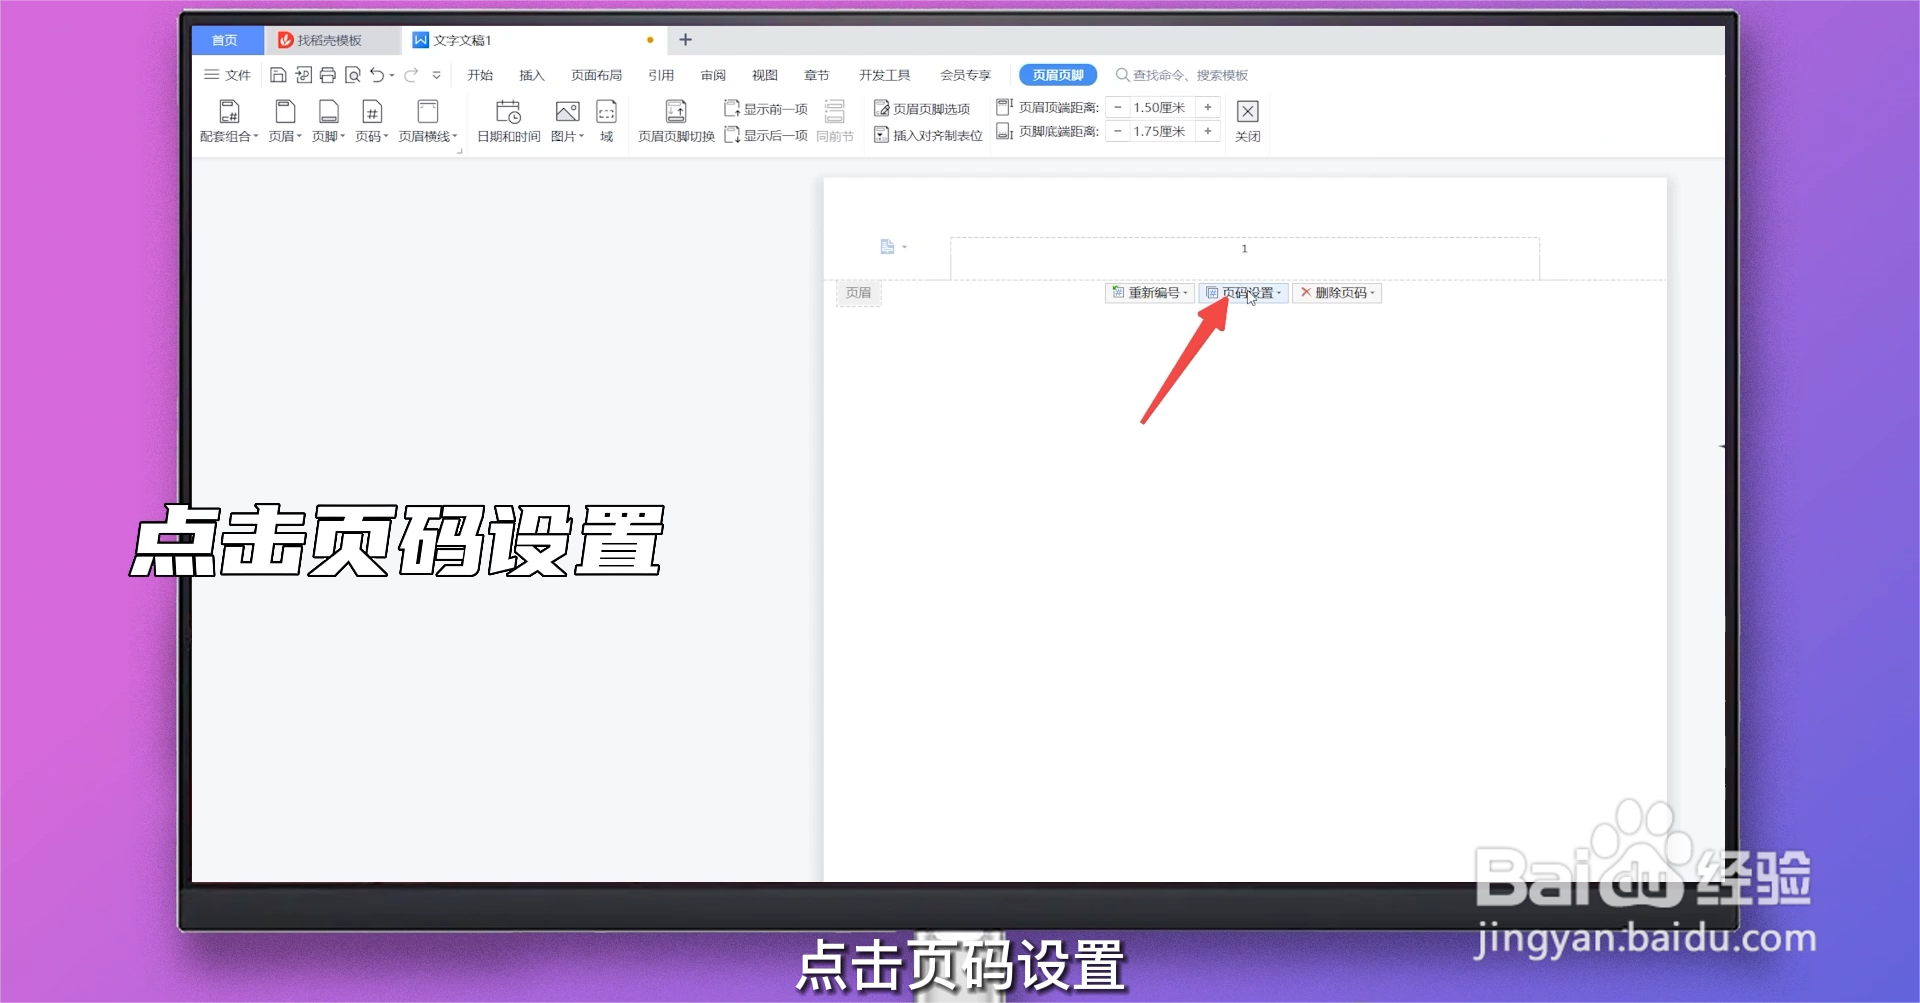Switch to the 章节 ribbon tab

pos(817,75)
